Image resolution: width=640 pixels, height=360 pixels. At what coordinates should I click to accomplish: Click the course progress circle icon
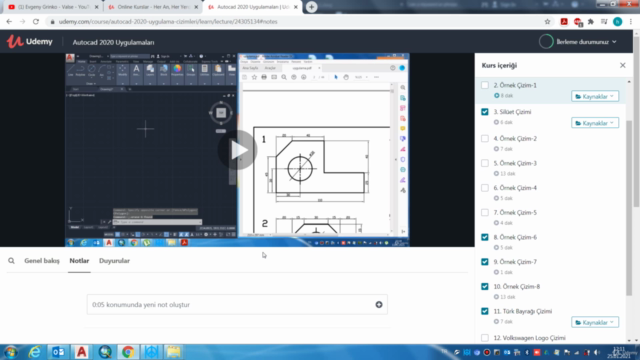point(546,42)
